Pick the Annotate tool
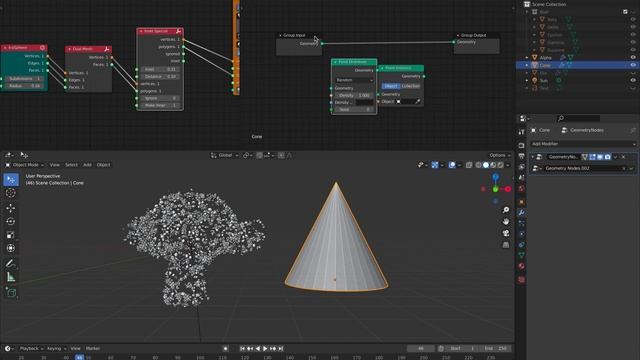This screenshot has height=360, width=640. (x=11, y=263)
